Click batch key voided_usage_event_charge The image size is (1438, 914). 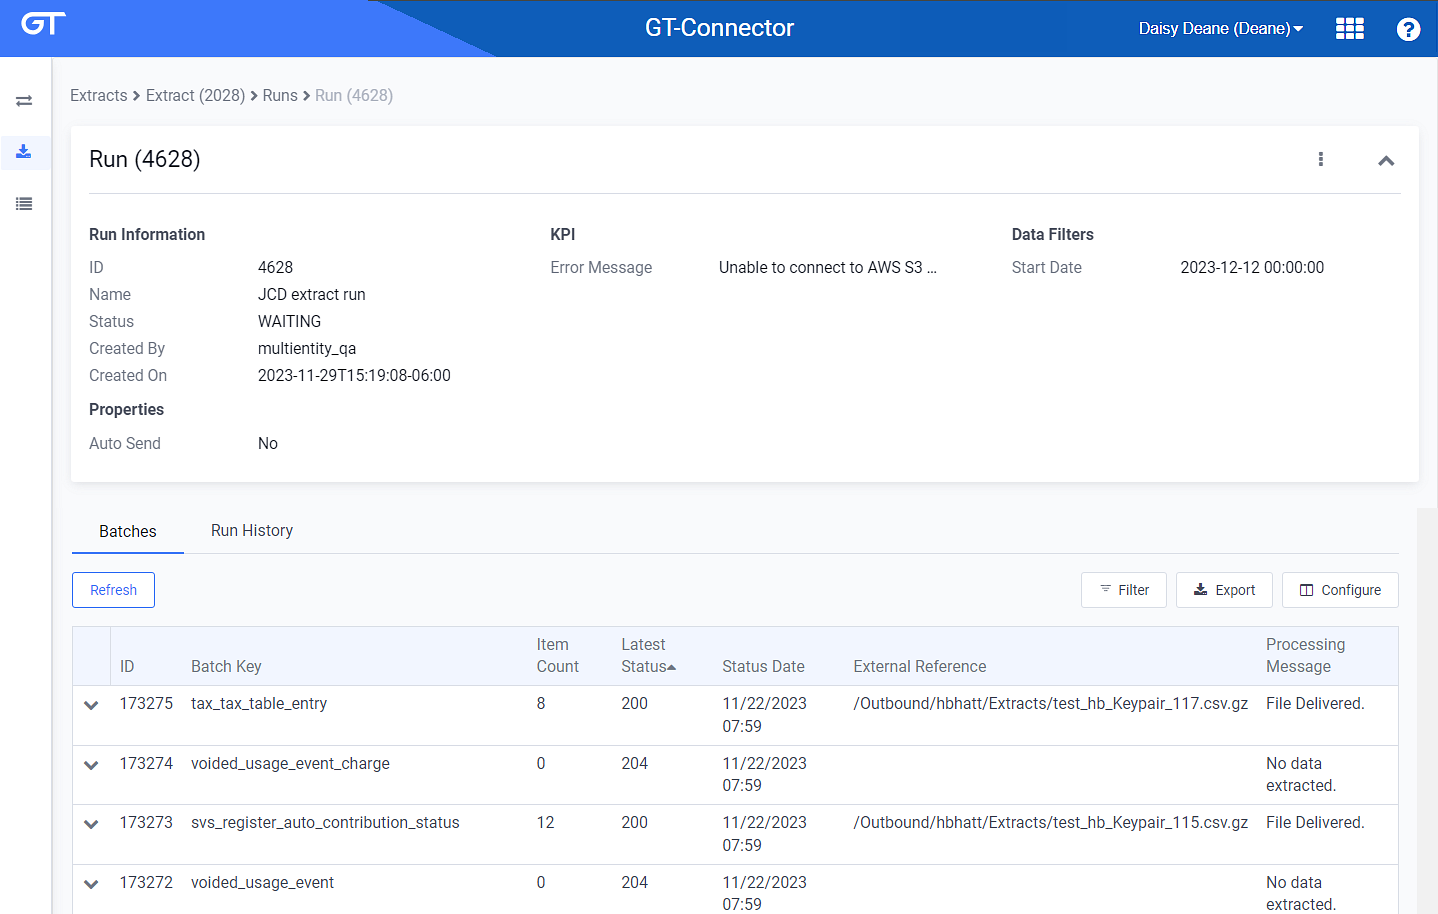(290, 763)
